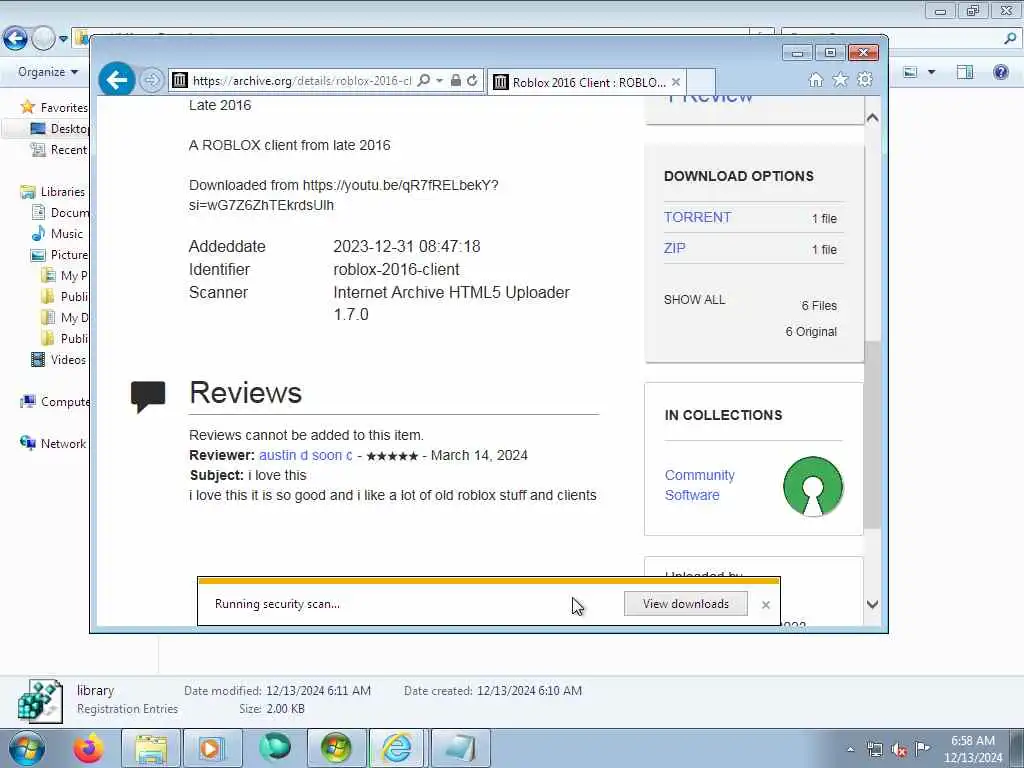
Task: Click the muted volume tray icon
Action: coord(899,750)
